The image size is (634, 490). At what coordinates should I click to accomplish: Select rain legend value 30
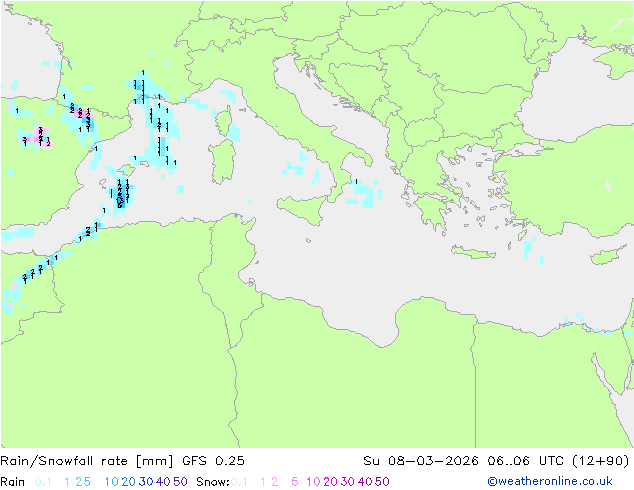(x=146, y=482)
